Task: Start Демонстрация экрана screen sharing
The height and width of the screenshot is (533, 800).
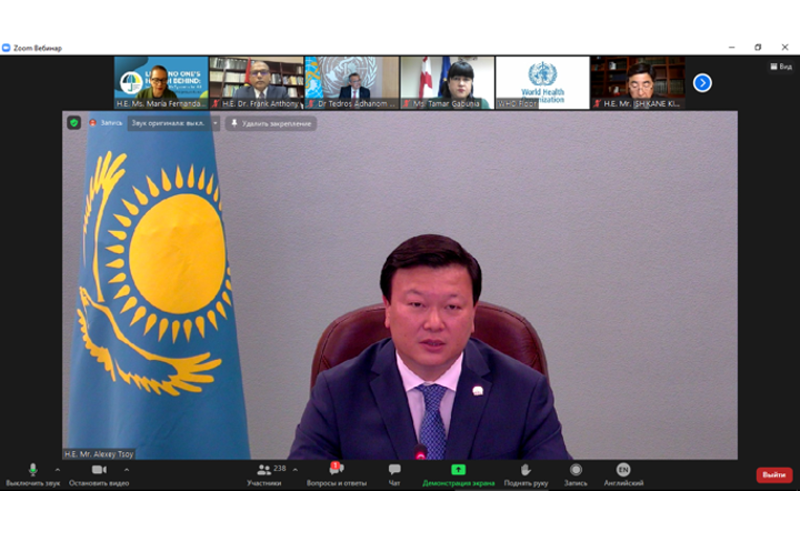Action: pyautogui.click(x=458, y=470)
